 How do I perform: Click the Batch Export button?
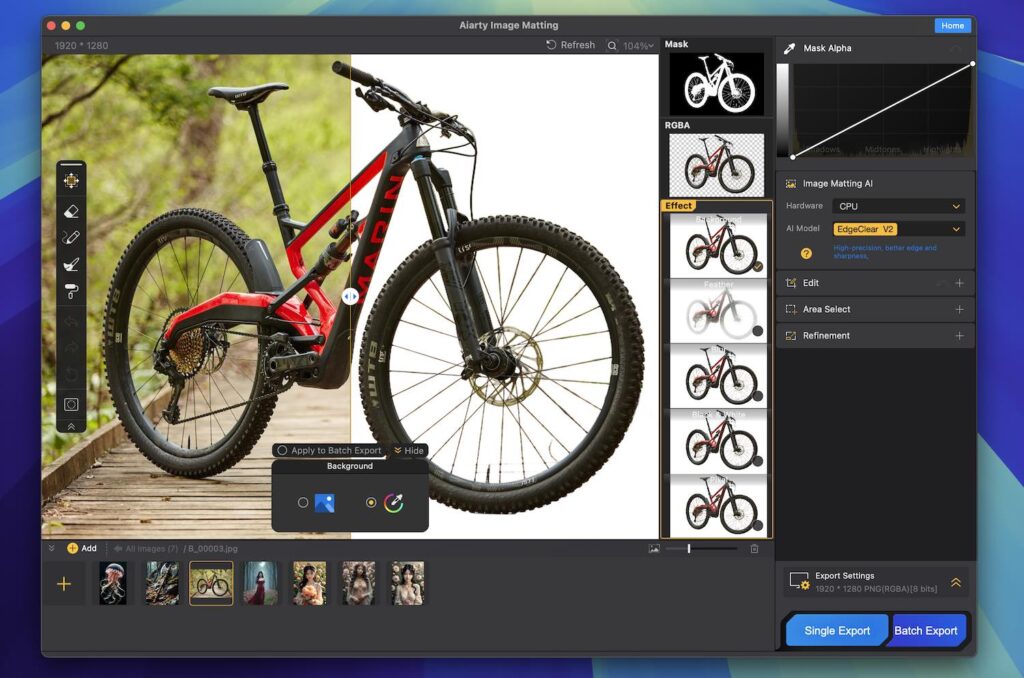pos(925,630)
